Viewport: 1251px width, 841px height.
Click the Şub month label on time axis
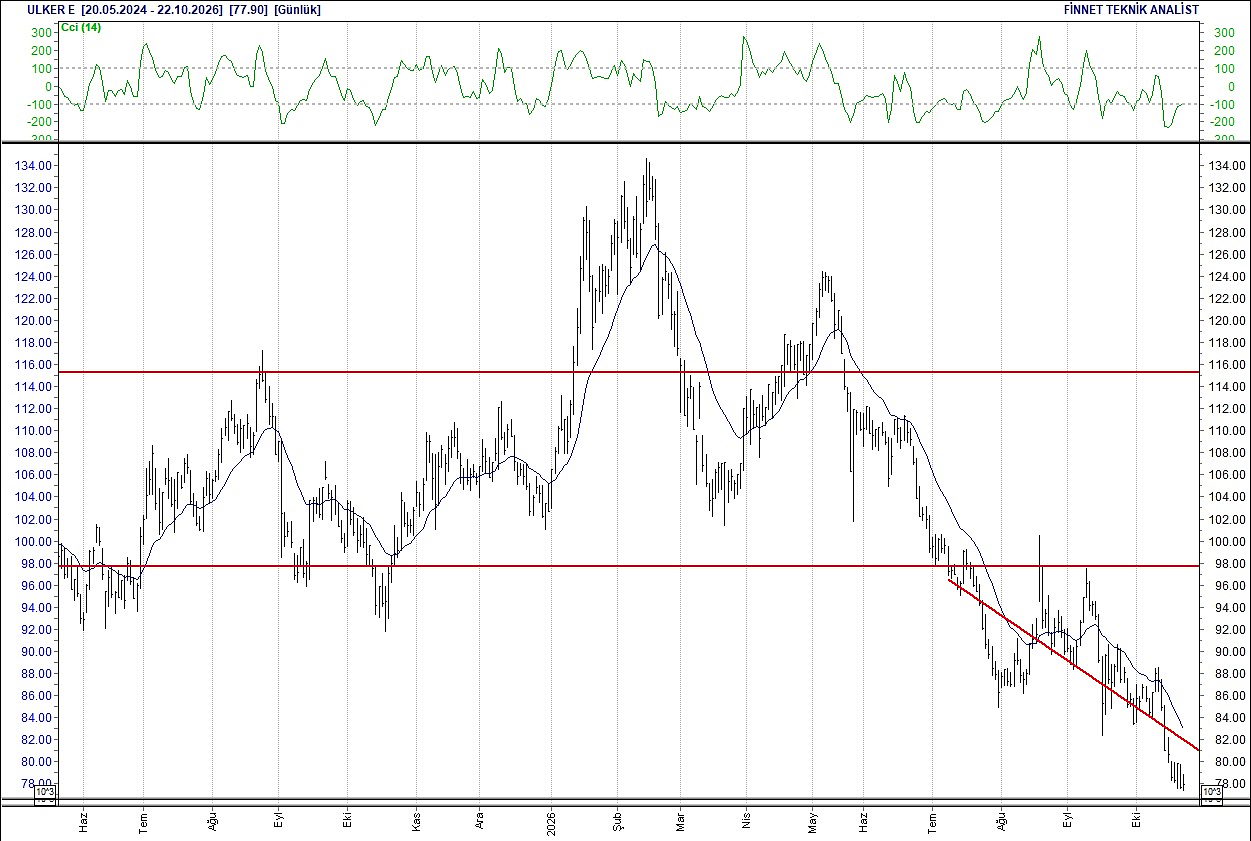617,821
